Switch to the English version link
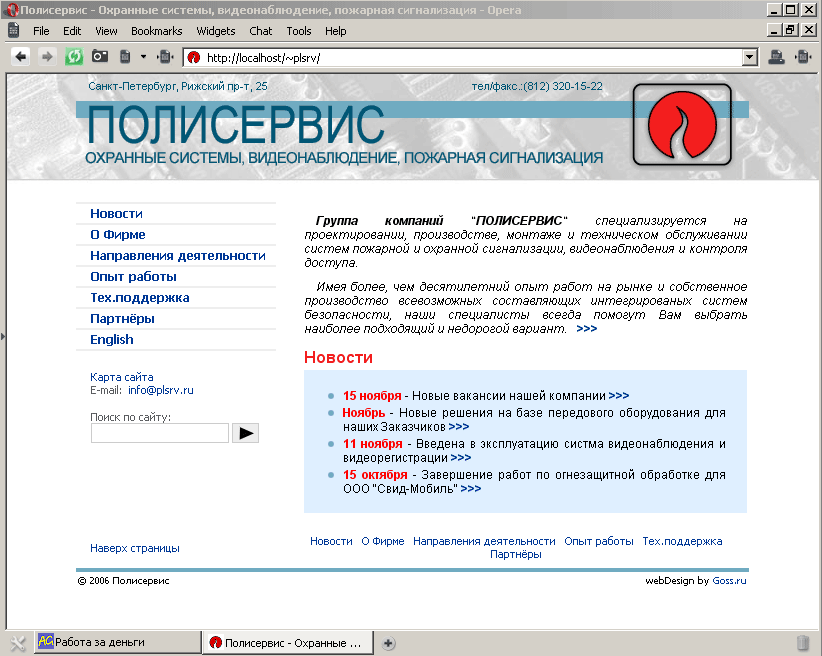The image size is (822, 656). coord(112,339)
